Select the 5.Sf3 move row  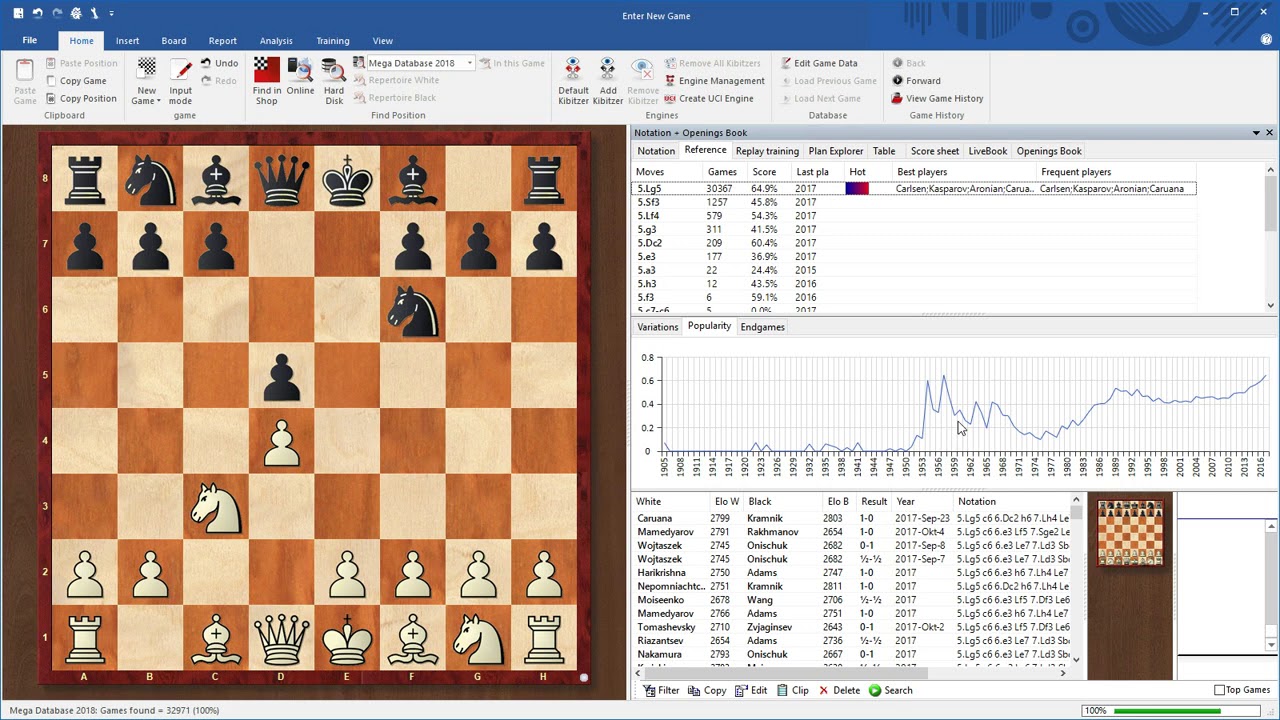click(914, 202)
